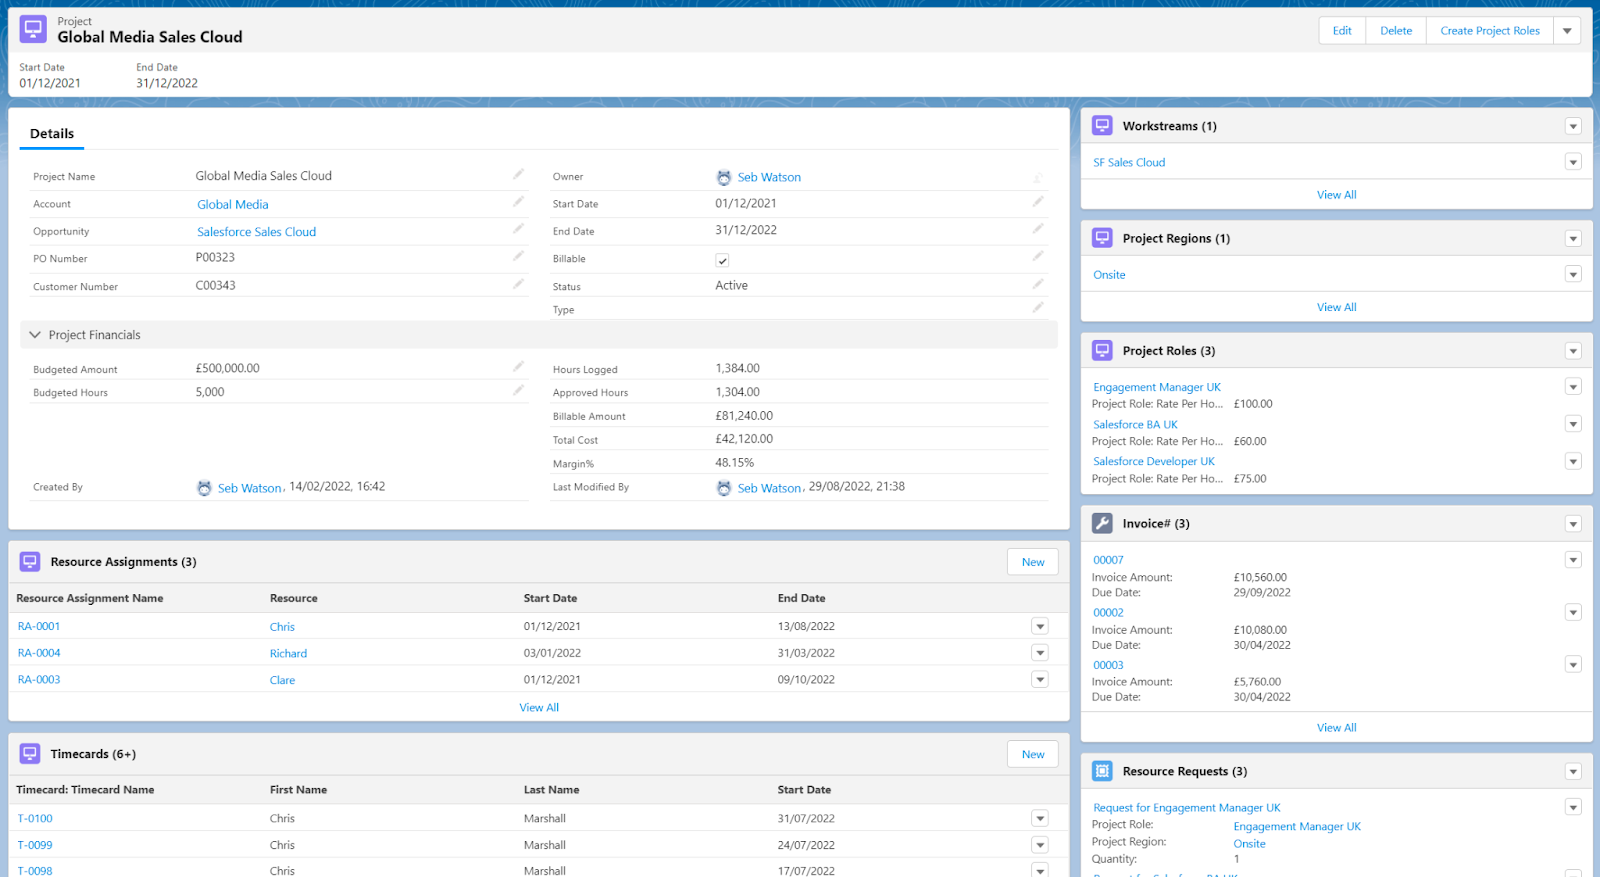Click the Resource Assignments list icon
The height and width of the screenshot is (877, 1600).
(x=30, y=562)
